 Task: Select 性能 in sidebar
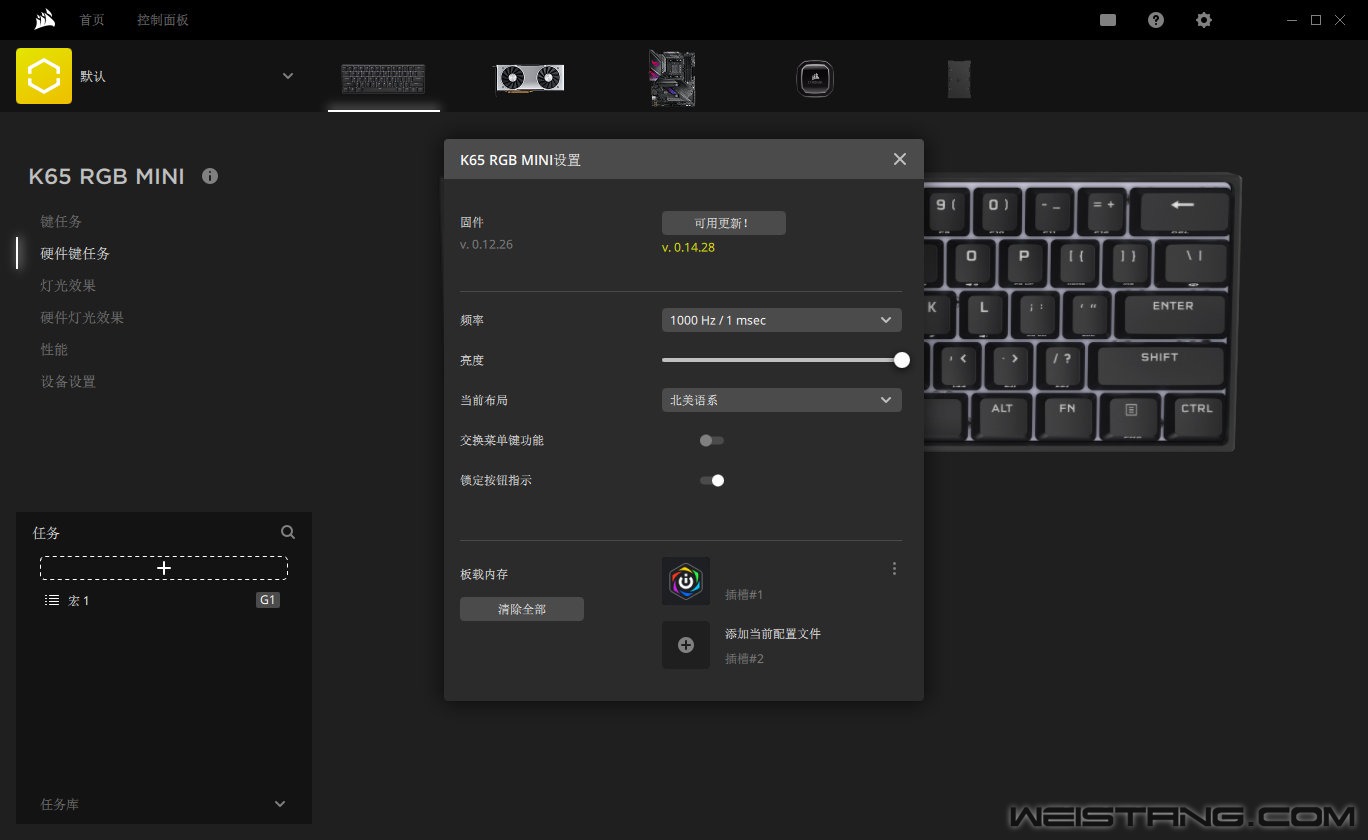(x=54, y=350)
